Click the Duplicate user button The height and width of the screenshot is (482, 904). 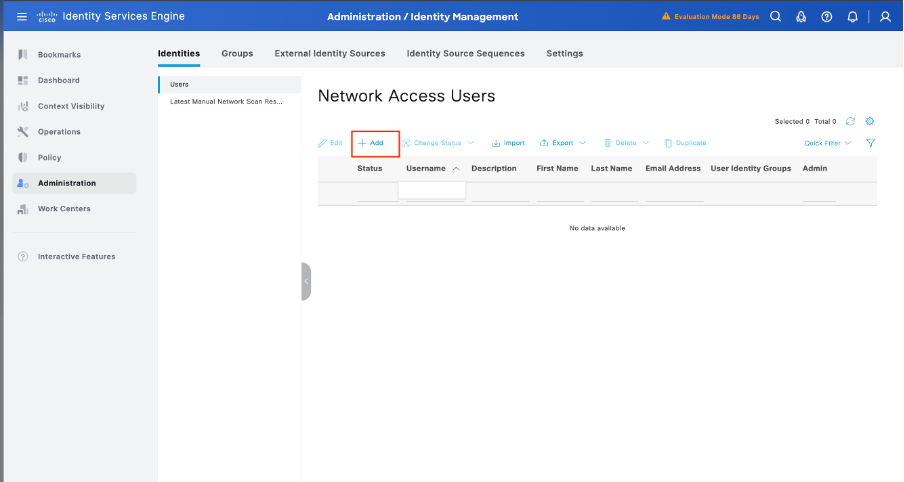point(685,143)
